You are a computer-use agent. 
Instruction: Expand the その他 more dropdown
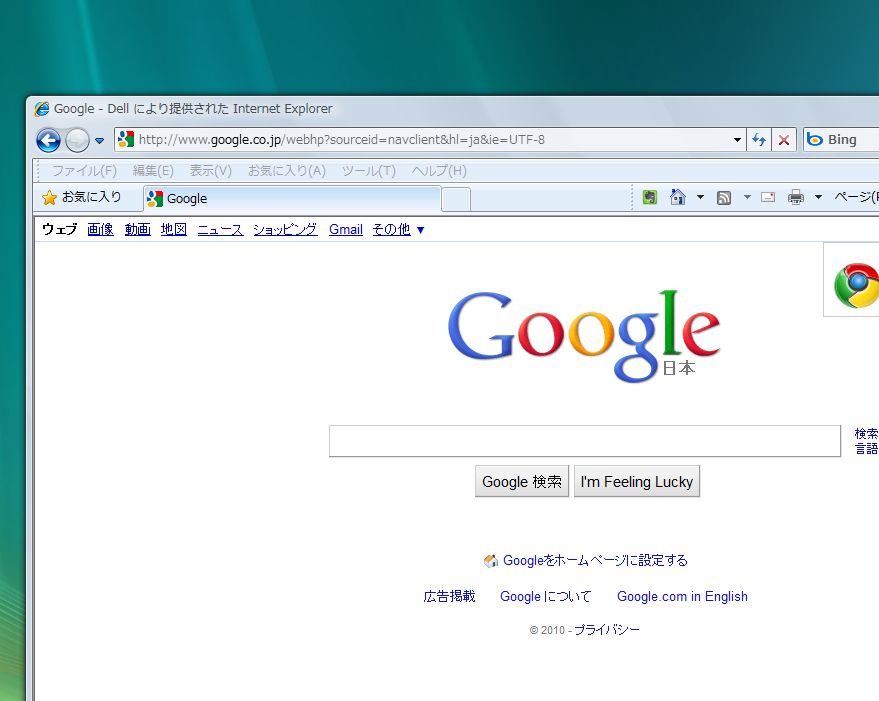[x=398, y=229]
